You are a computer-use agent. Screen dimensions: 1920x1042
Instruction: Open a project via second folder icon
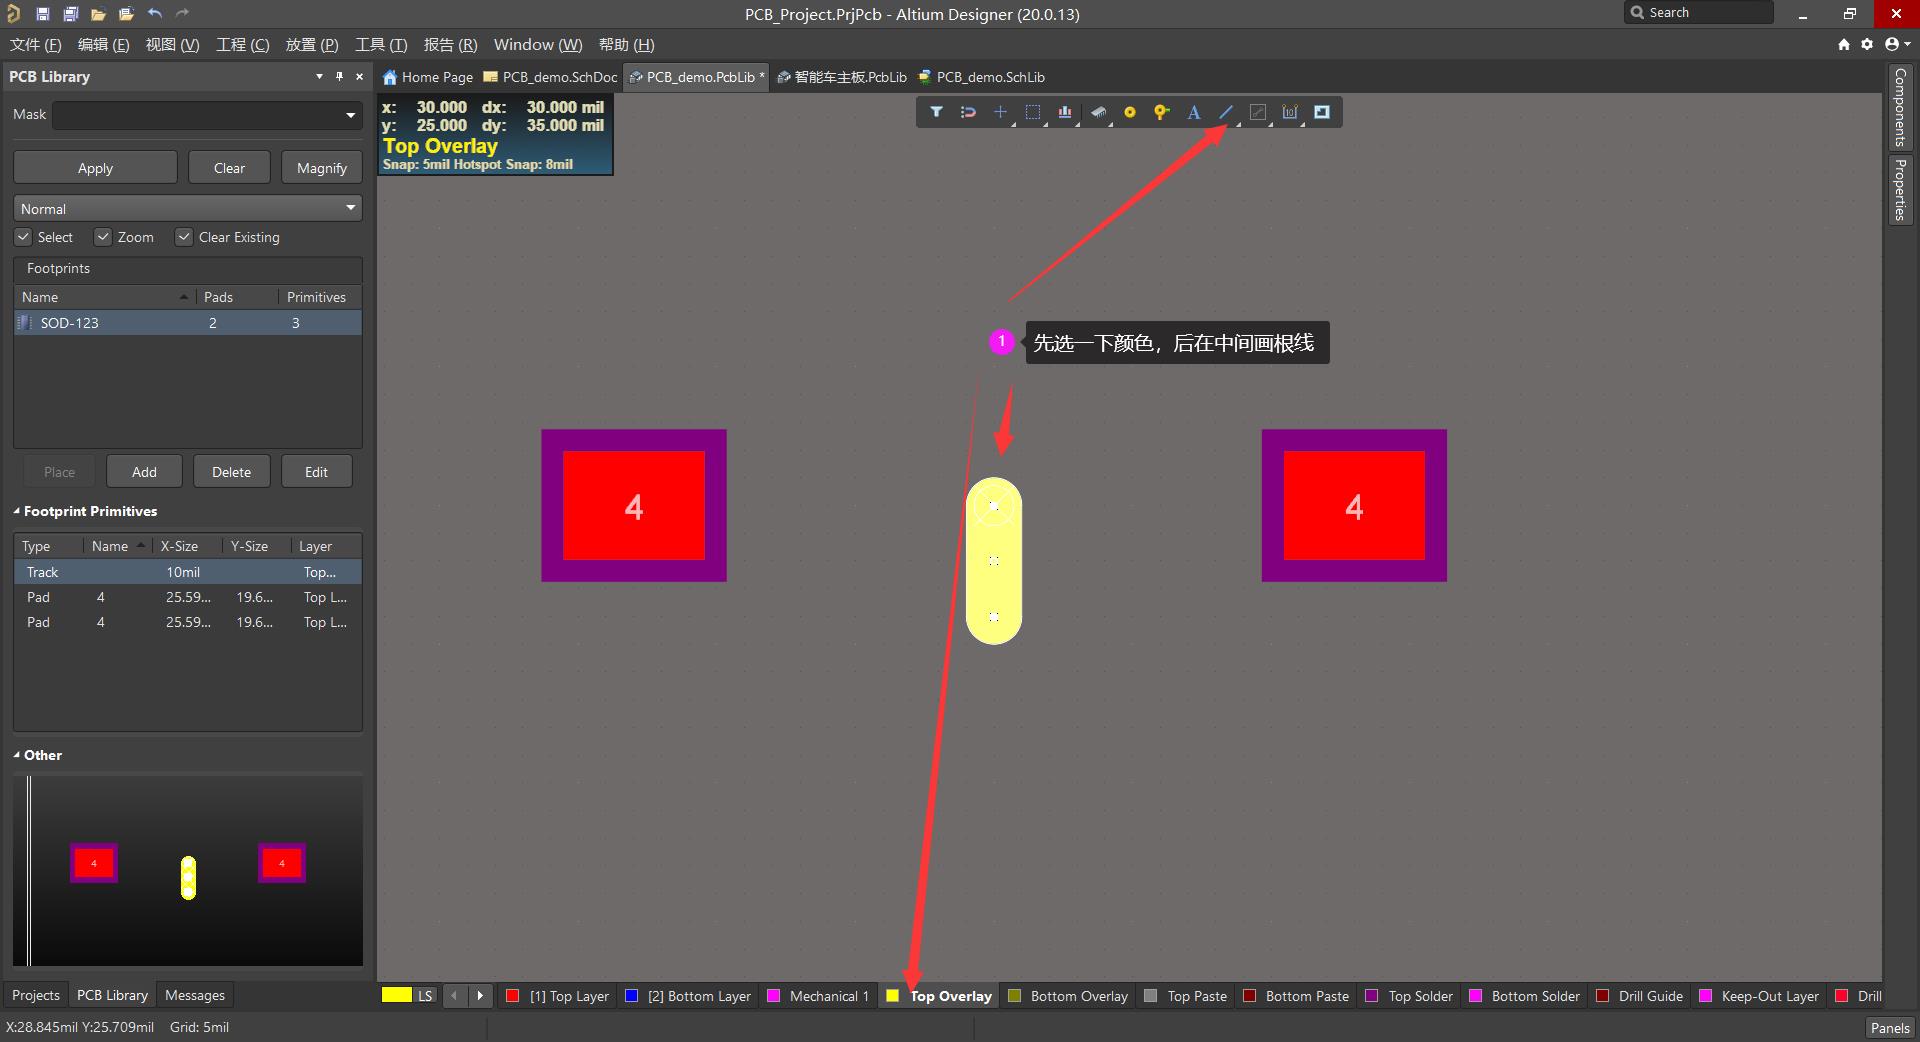[126, 14]
